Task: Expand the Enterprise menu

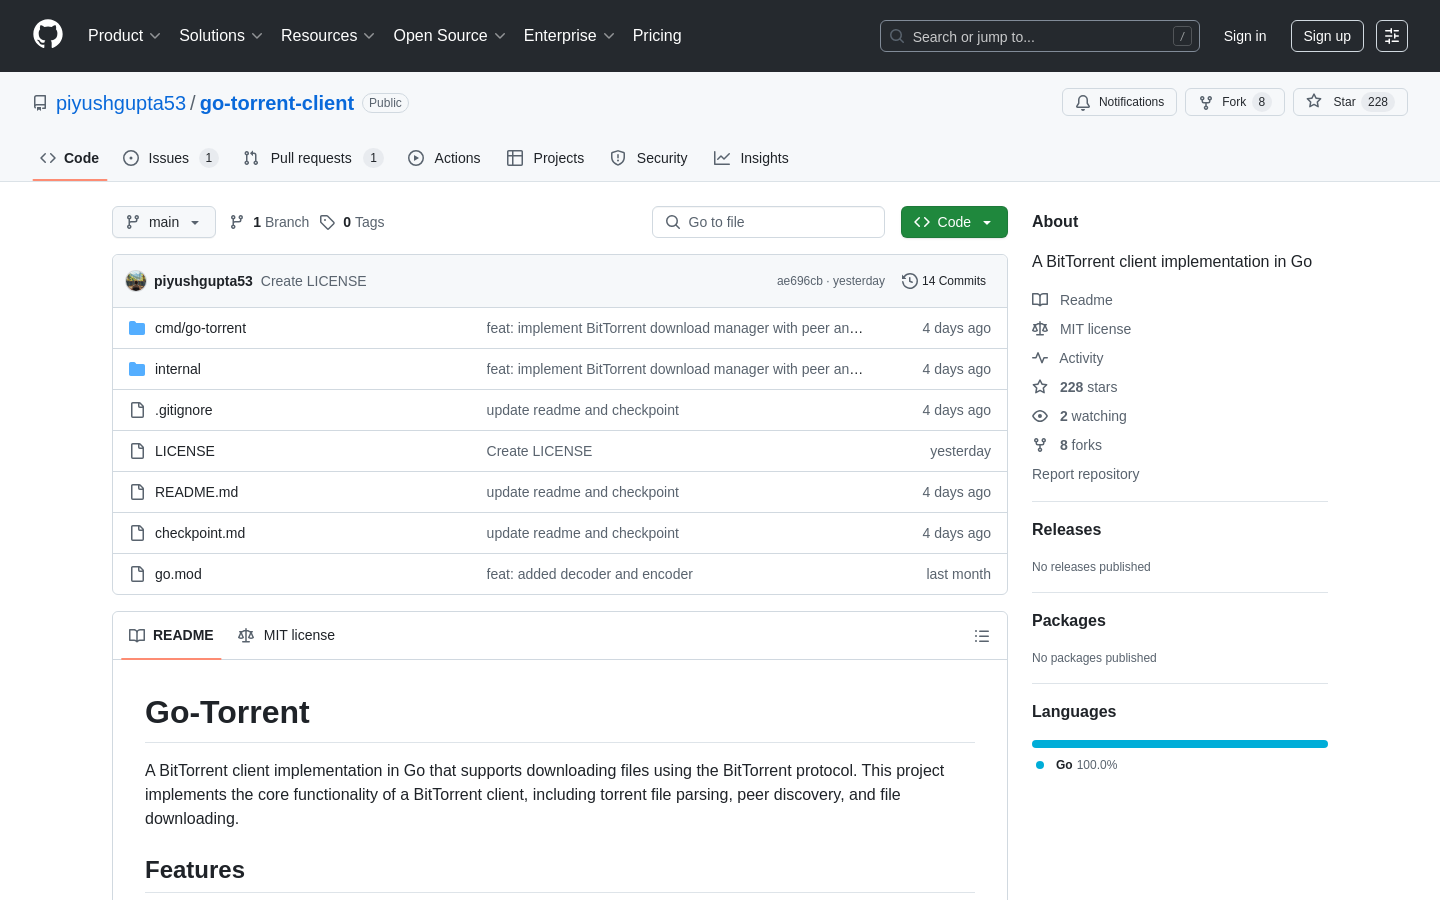Action: point(569,35)
